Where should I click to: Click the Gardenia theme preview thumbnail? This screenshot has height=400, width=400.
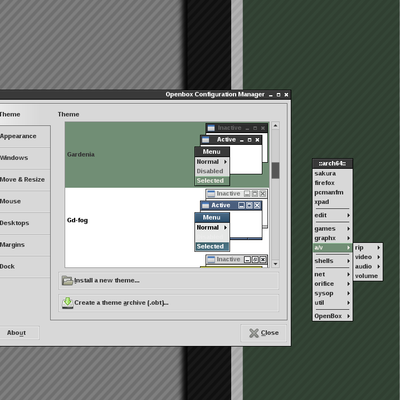pos(232,155)
